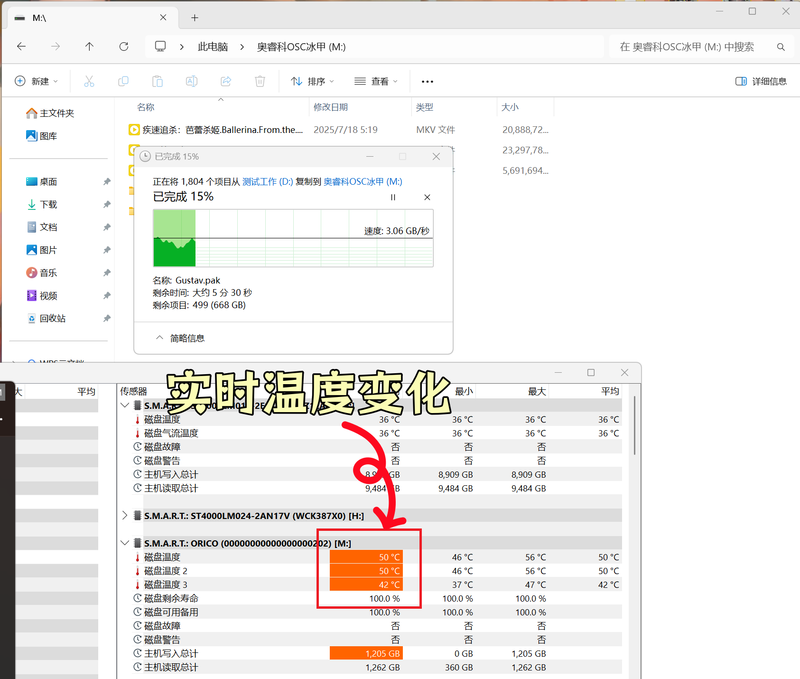Open 下载 folder in the sidebar
This screenshot has height=679, width=800.
(x=41, y=205)
